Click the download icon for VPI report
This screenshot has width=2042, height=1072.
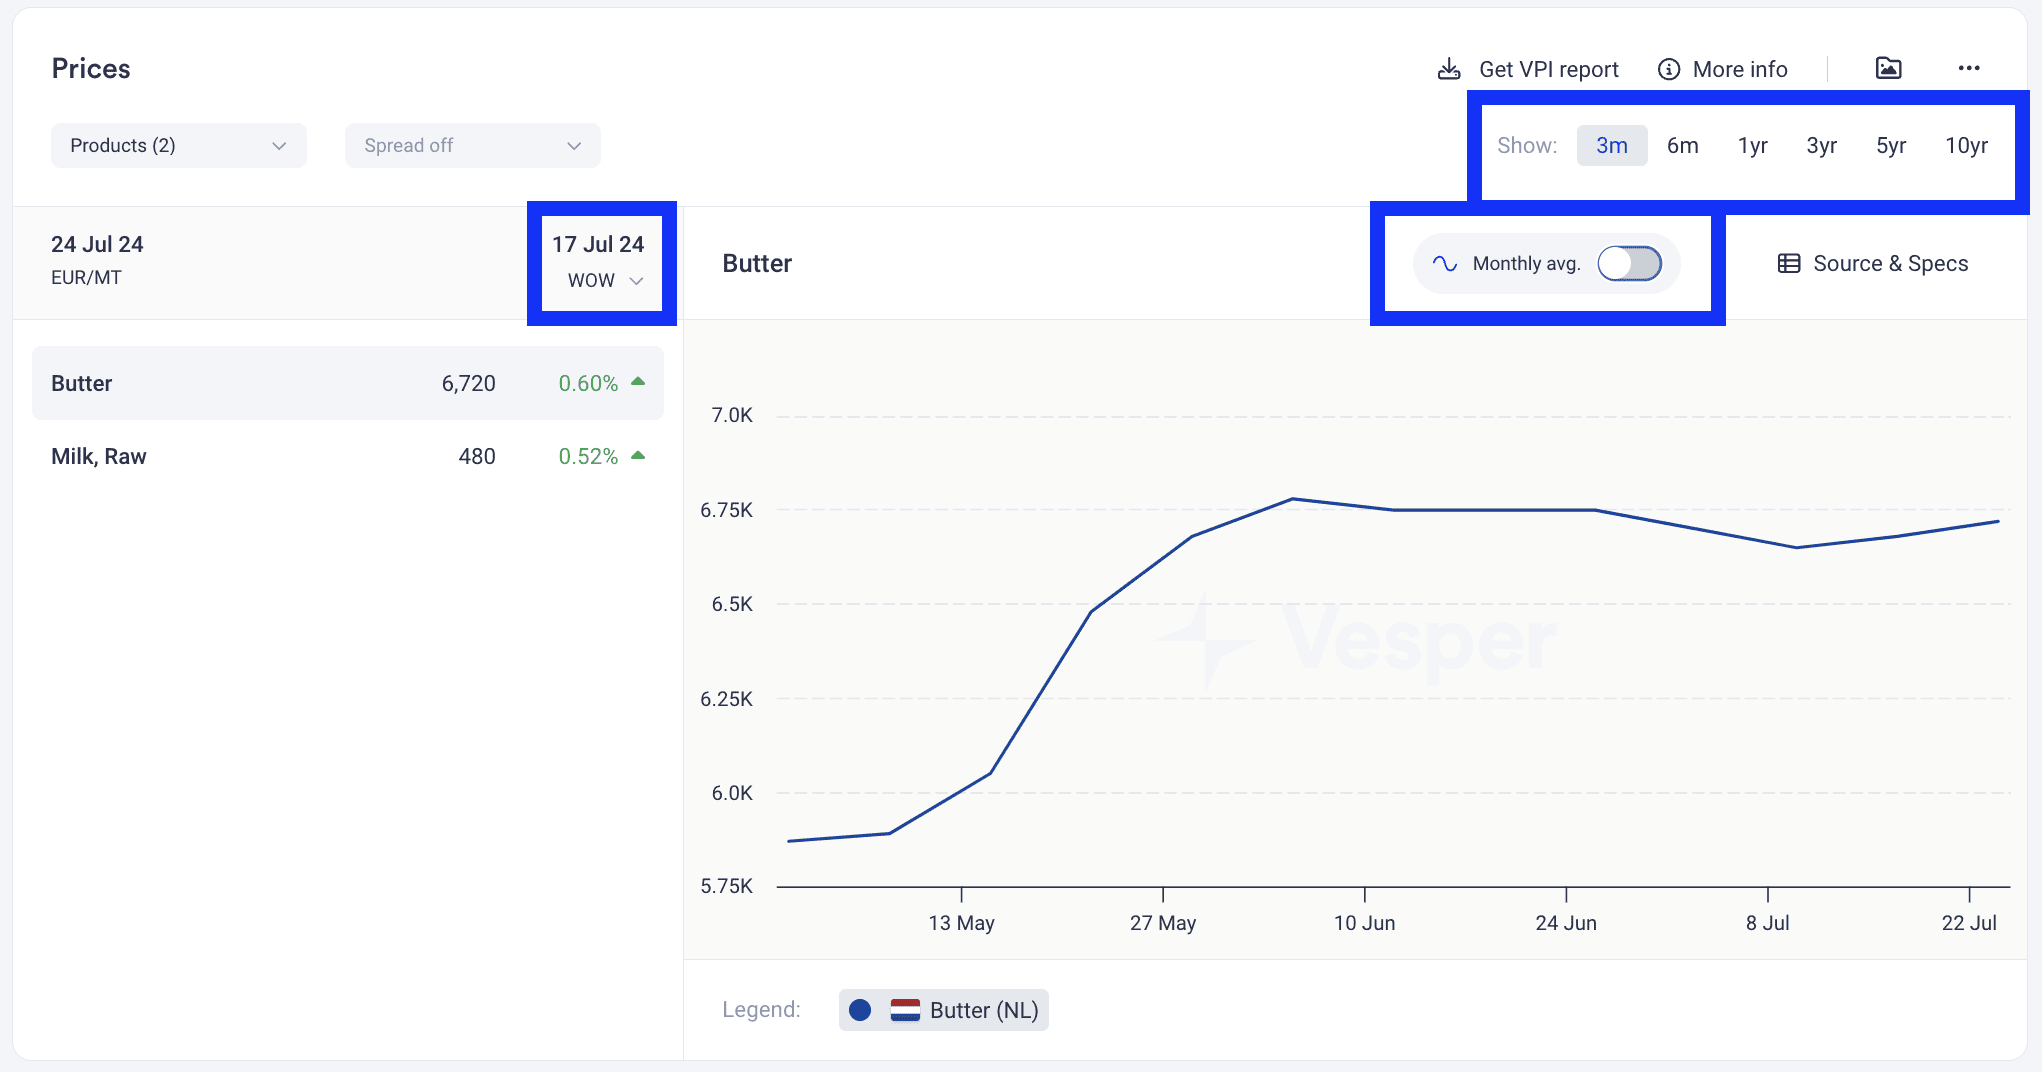click(x=1448, y=69)
